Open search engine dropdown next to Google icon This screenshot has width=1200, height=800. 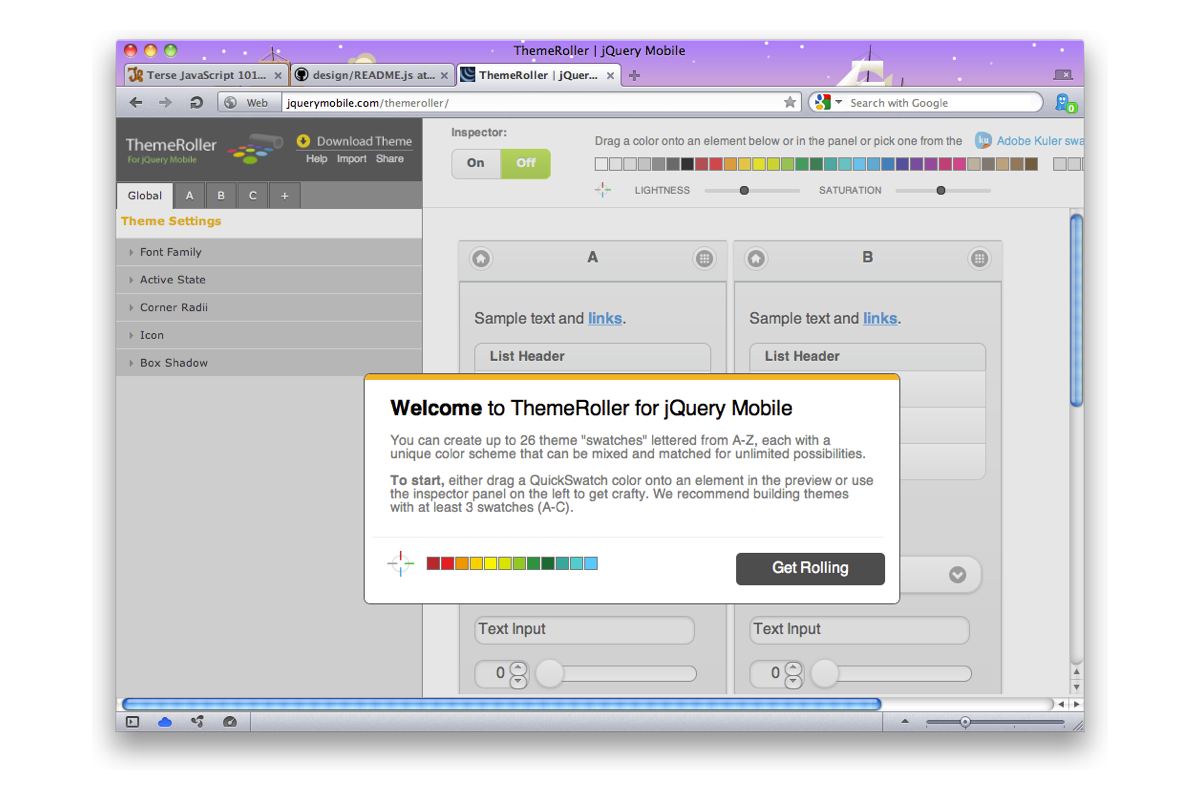coord(839,102)
